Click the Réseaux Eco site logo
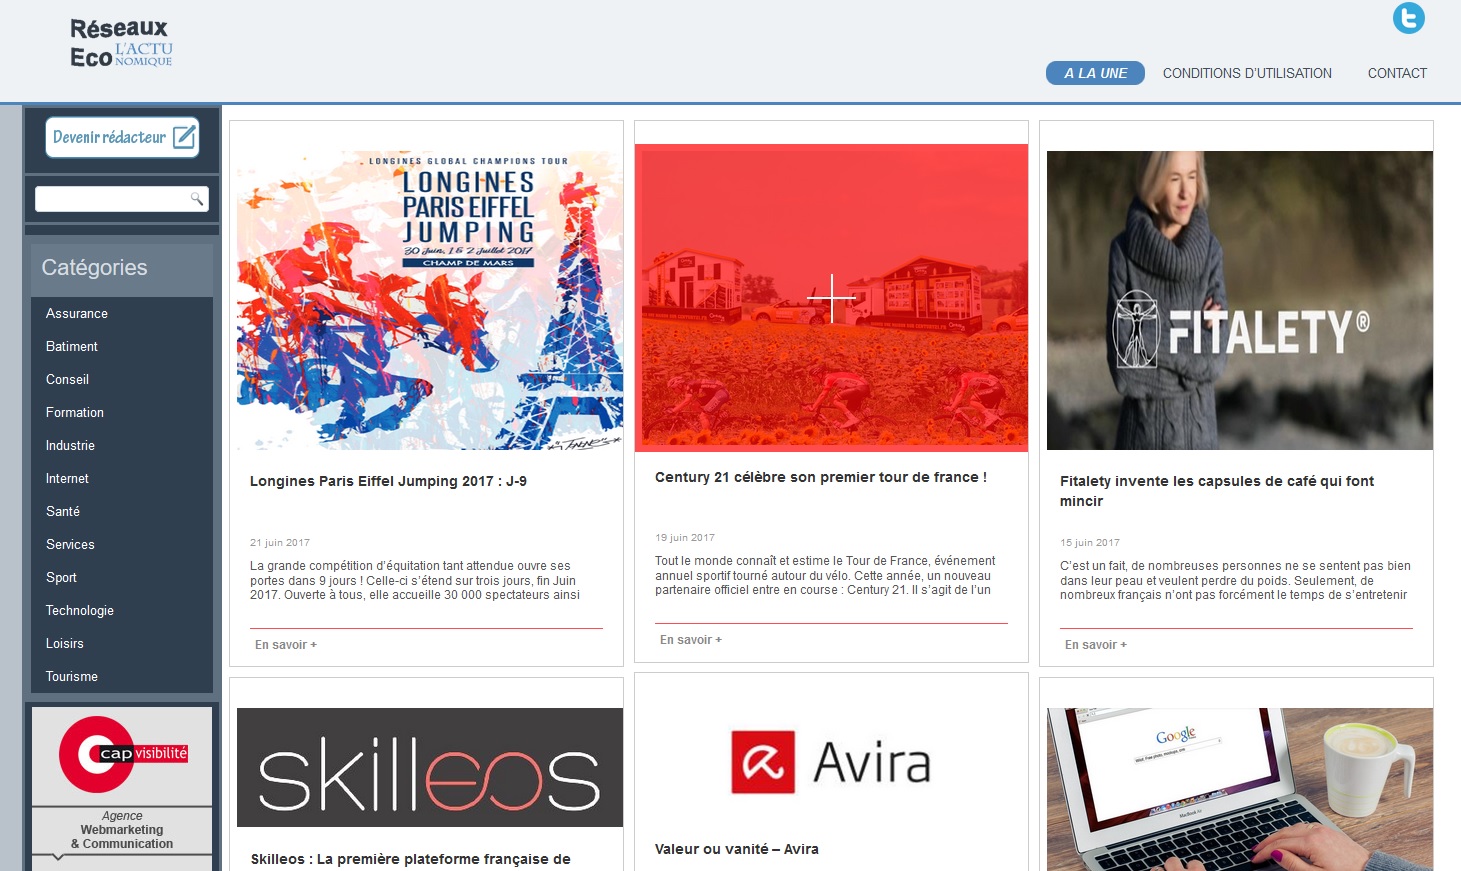 [x=121, y=44]
